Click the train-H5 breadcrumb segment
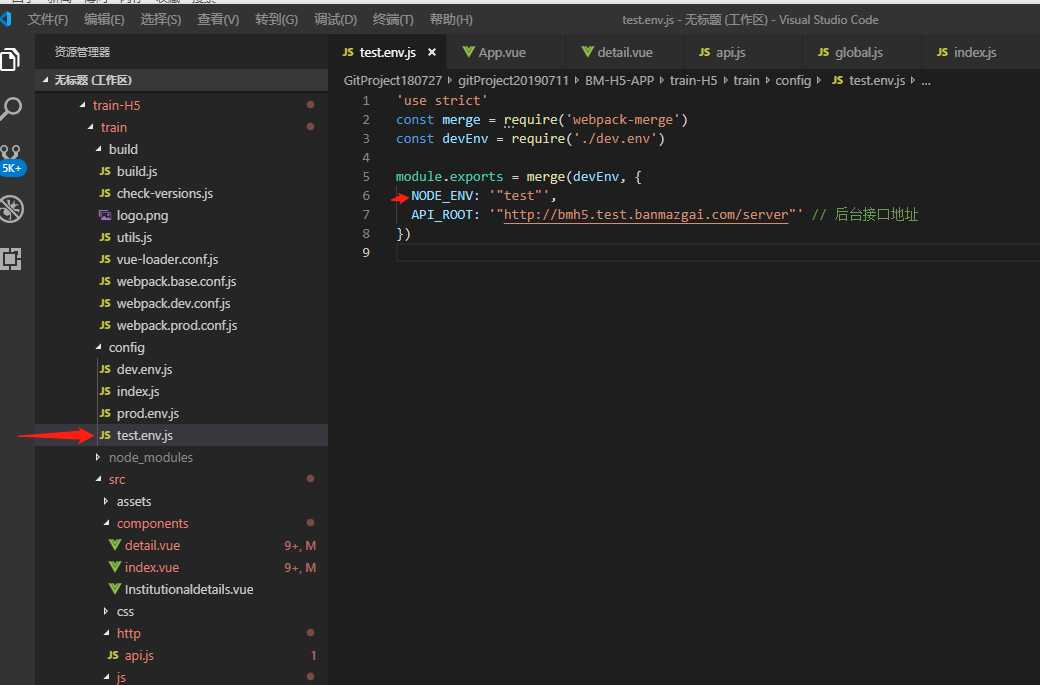 click(693, 80)
